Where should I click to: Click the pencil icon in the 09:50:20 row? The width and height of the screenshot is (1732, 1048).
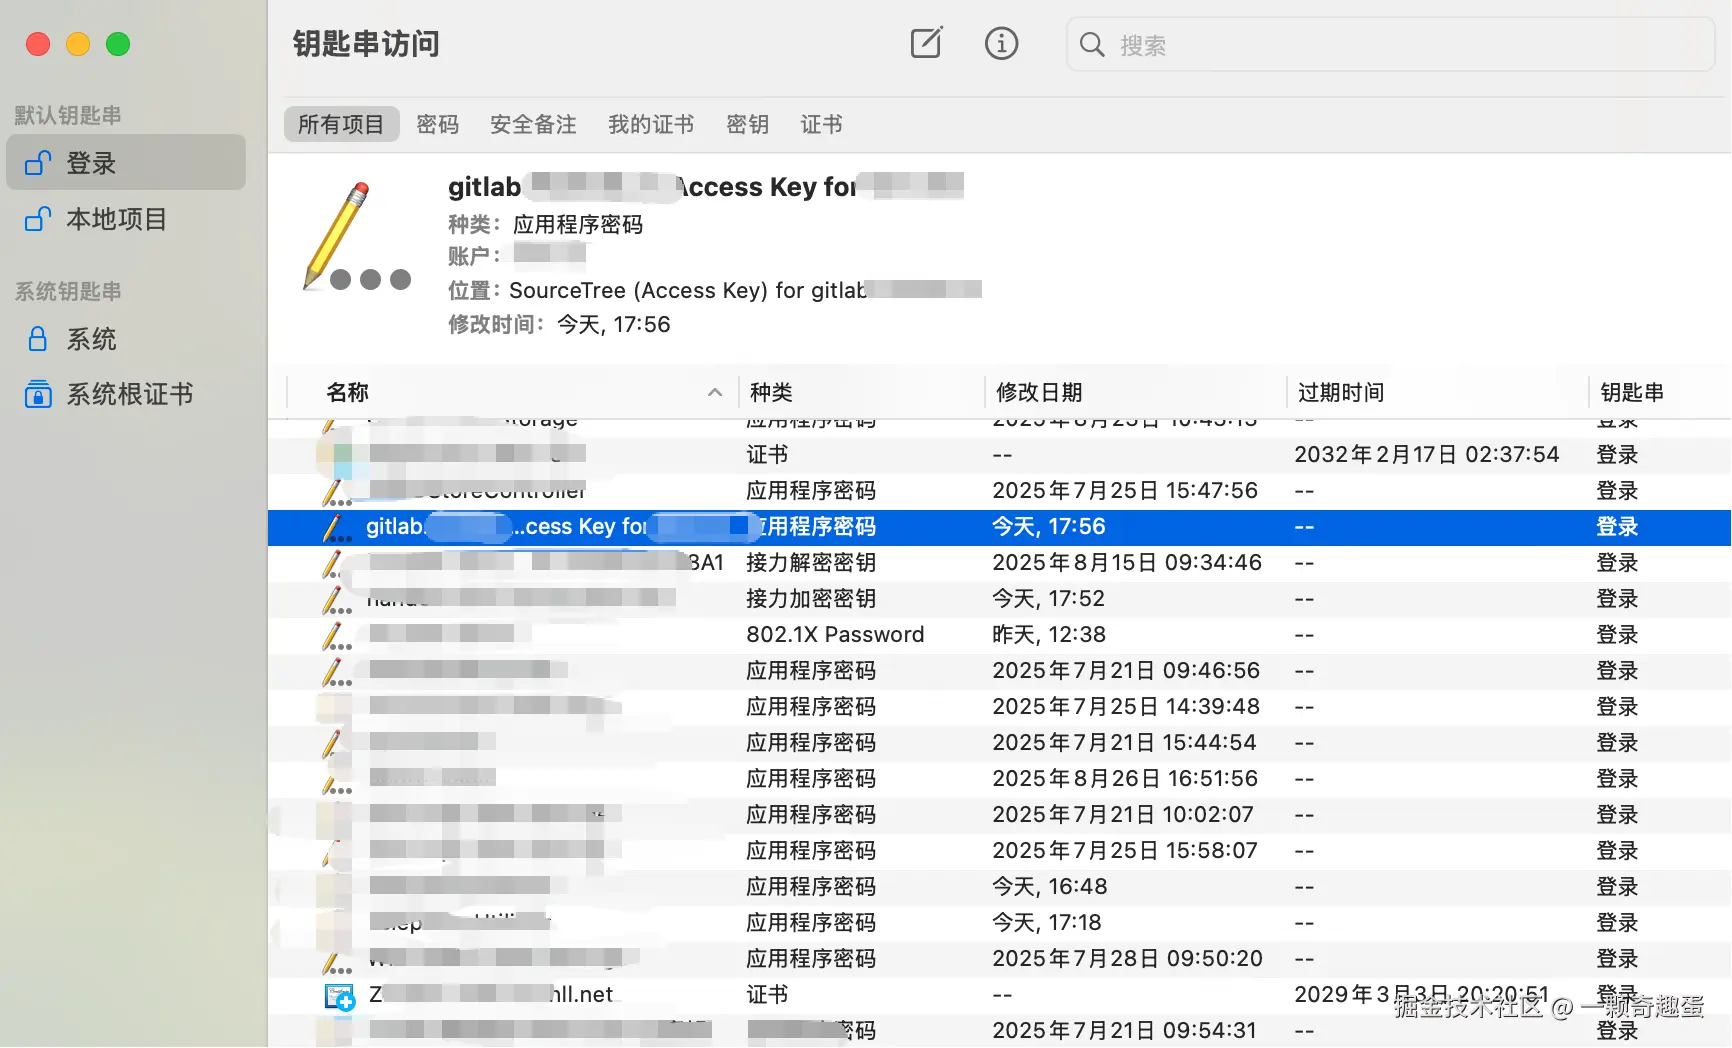pyautogui.click(x=337, y=961)
